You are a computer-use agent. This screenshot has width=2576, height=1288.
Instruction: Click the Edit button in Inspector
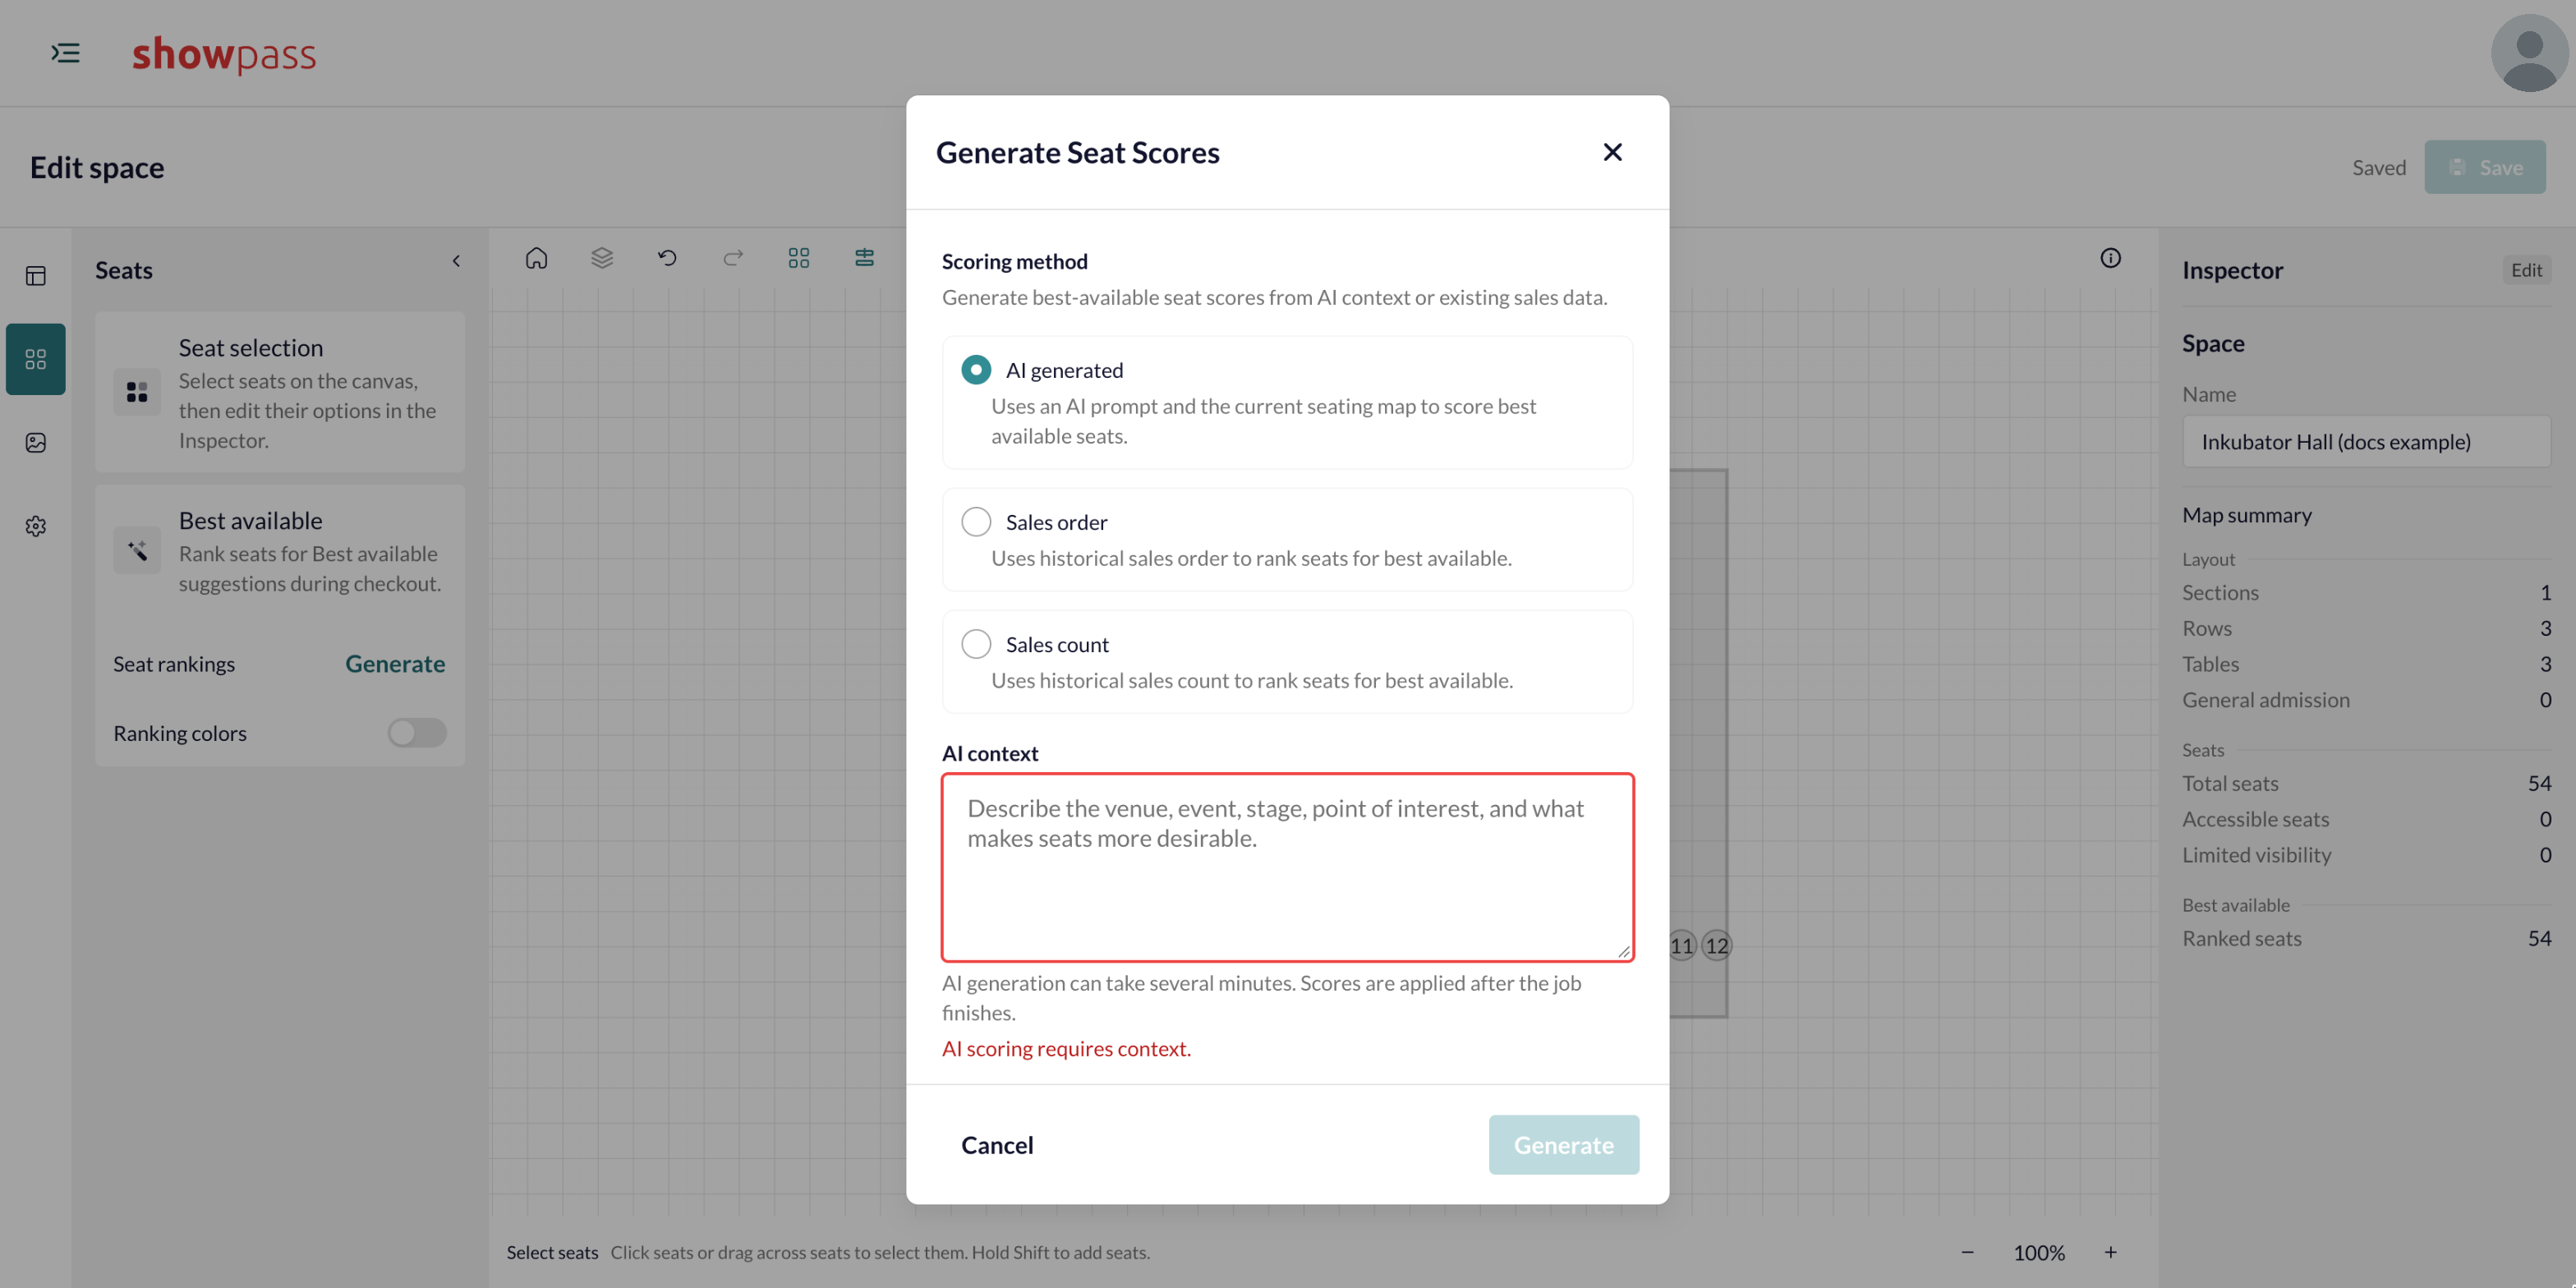coord(2526,270)
